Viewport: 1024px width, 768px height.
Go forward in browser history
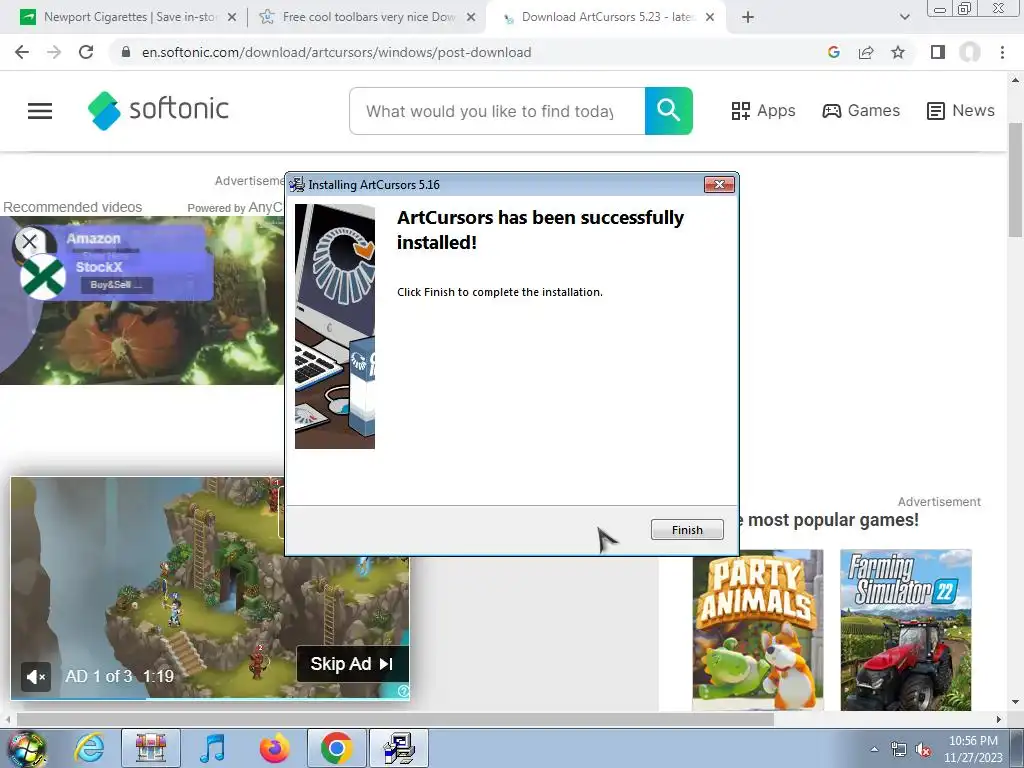pos(54,52)
